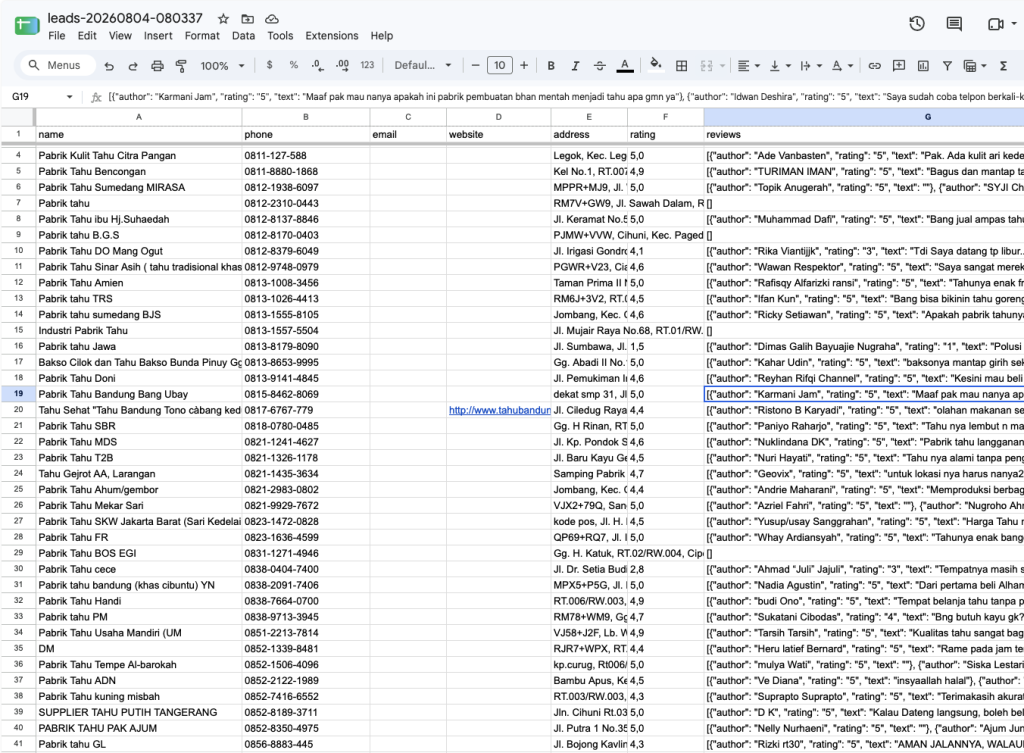Screen dimensions: 1024x753
Task: Search the Menus box
Action: (57, 65)
